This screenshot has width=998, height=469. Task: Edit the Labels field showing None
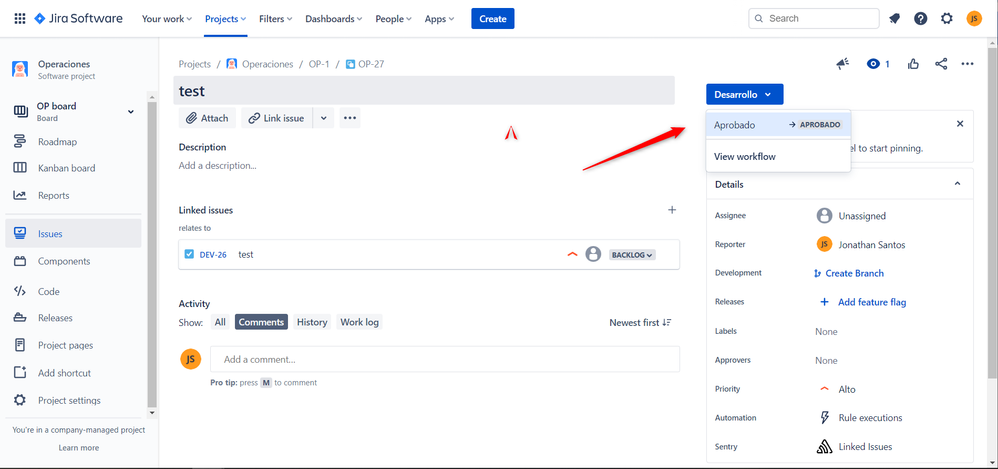pyautogui.click(x=826, y=332)
